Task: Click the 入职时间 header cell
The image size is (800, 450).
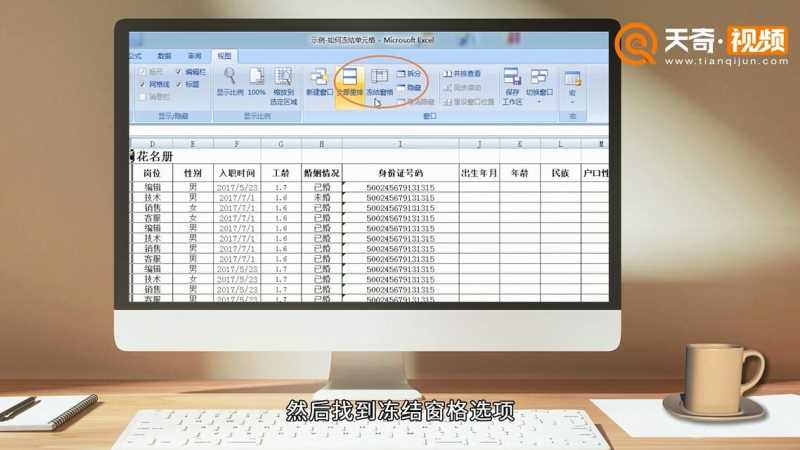Action: 237,173
